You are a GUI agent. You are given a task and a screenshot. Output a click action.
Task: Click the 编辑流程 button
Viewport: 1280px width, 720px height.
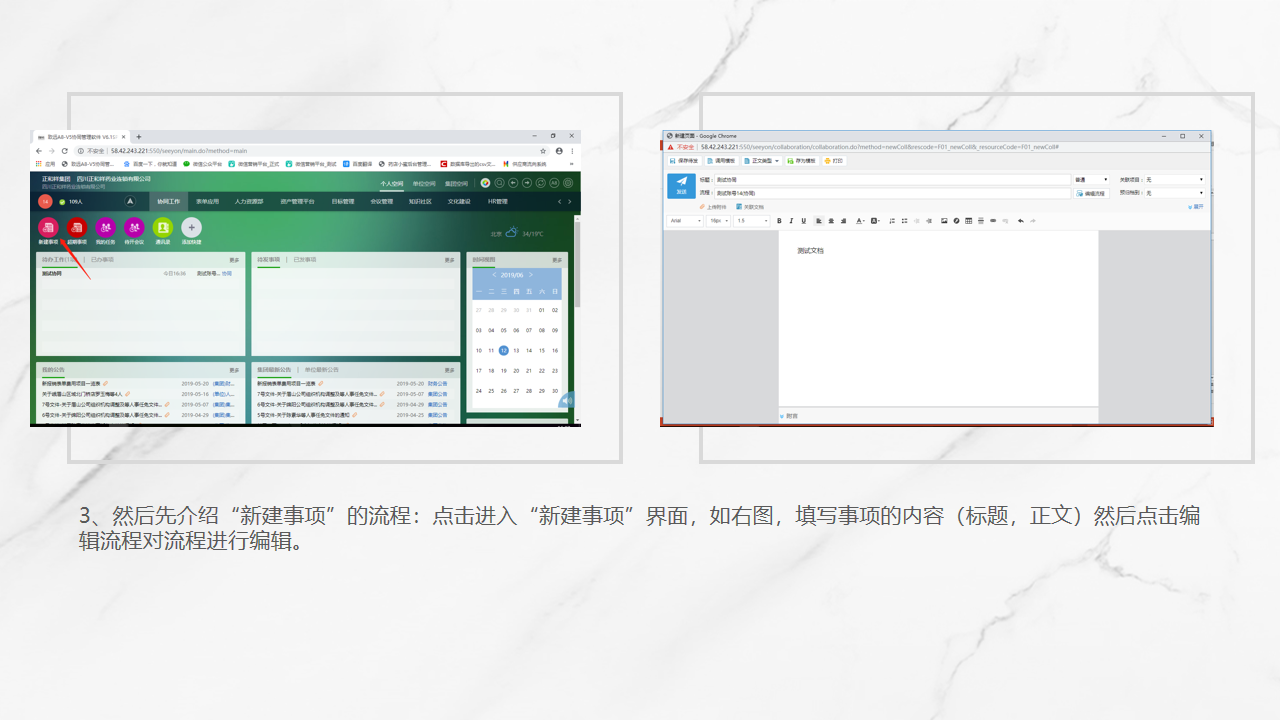tap(1091, 193)
